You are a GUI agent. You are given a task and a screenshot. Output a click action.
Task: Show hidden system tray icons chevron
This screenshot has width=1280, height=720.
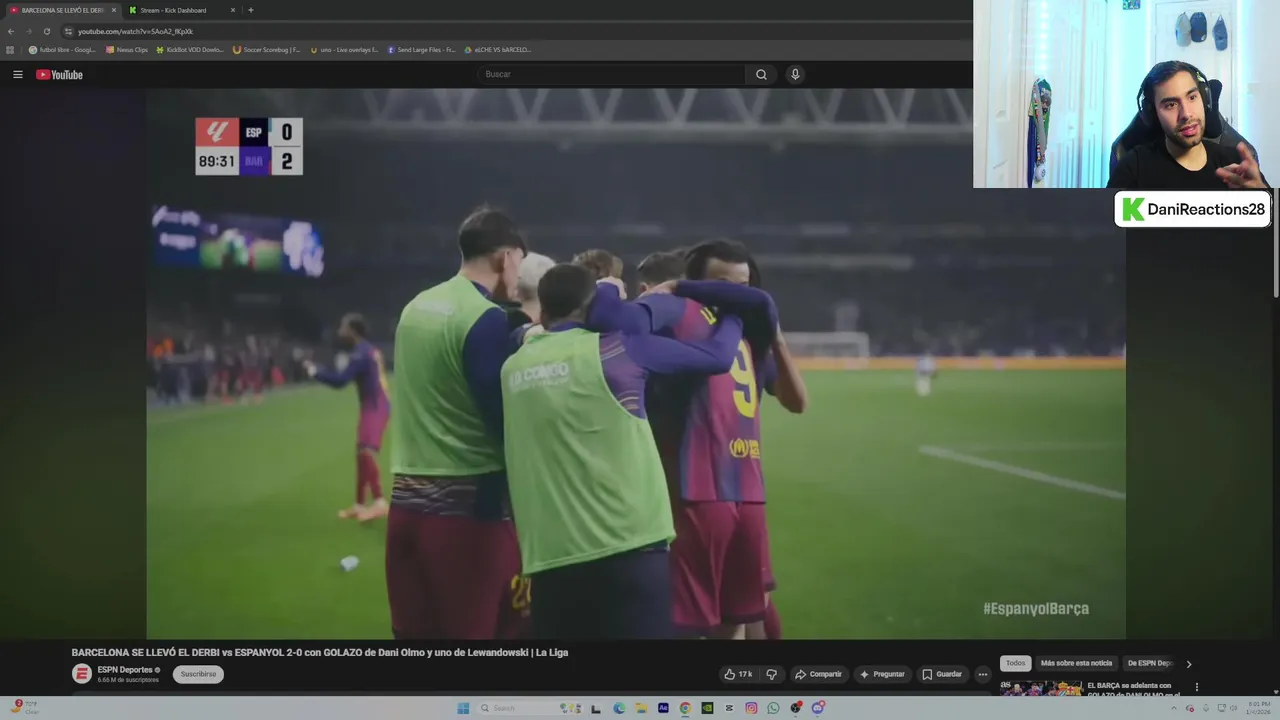[1174, 708]
